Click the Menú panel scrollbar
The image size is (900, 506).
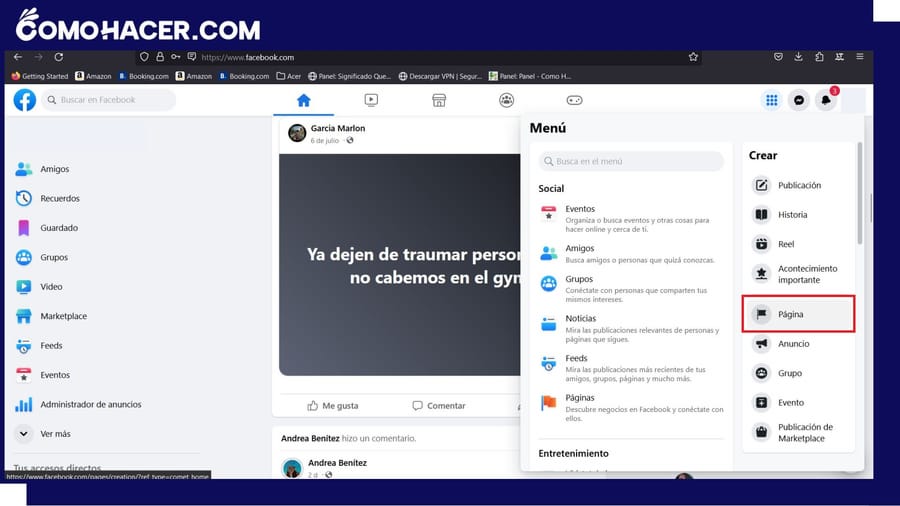pyautogui.click(x=859, y=193)
